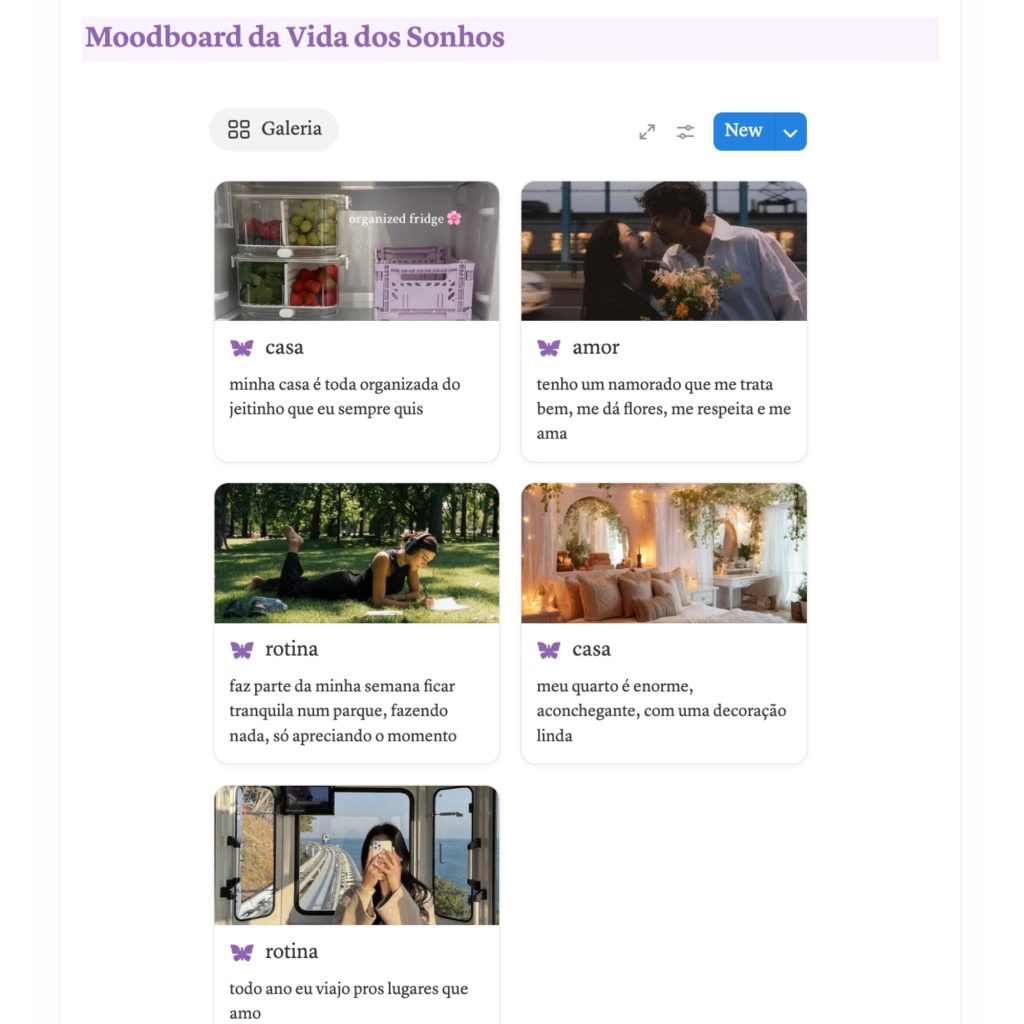This screenshot has width=1024, height=1024.
Task: Open the park rotina card title
Action: 291,649
